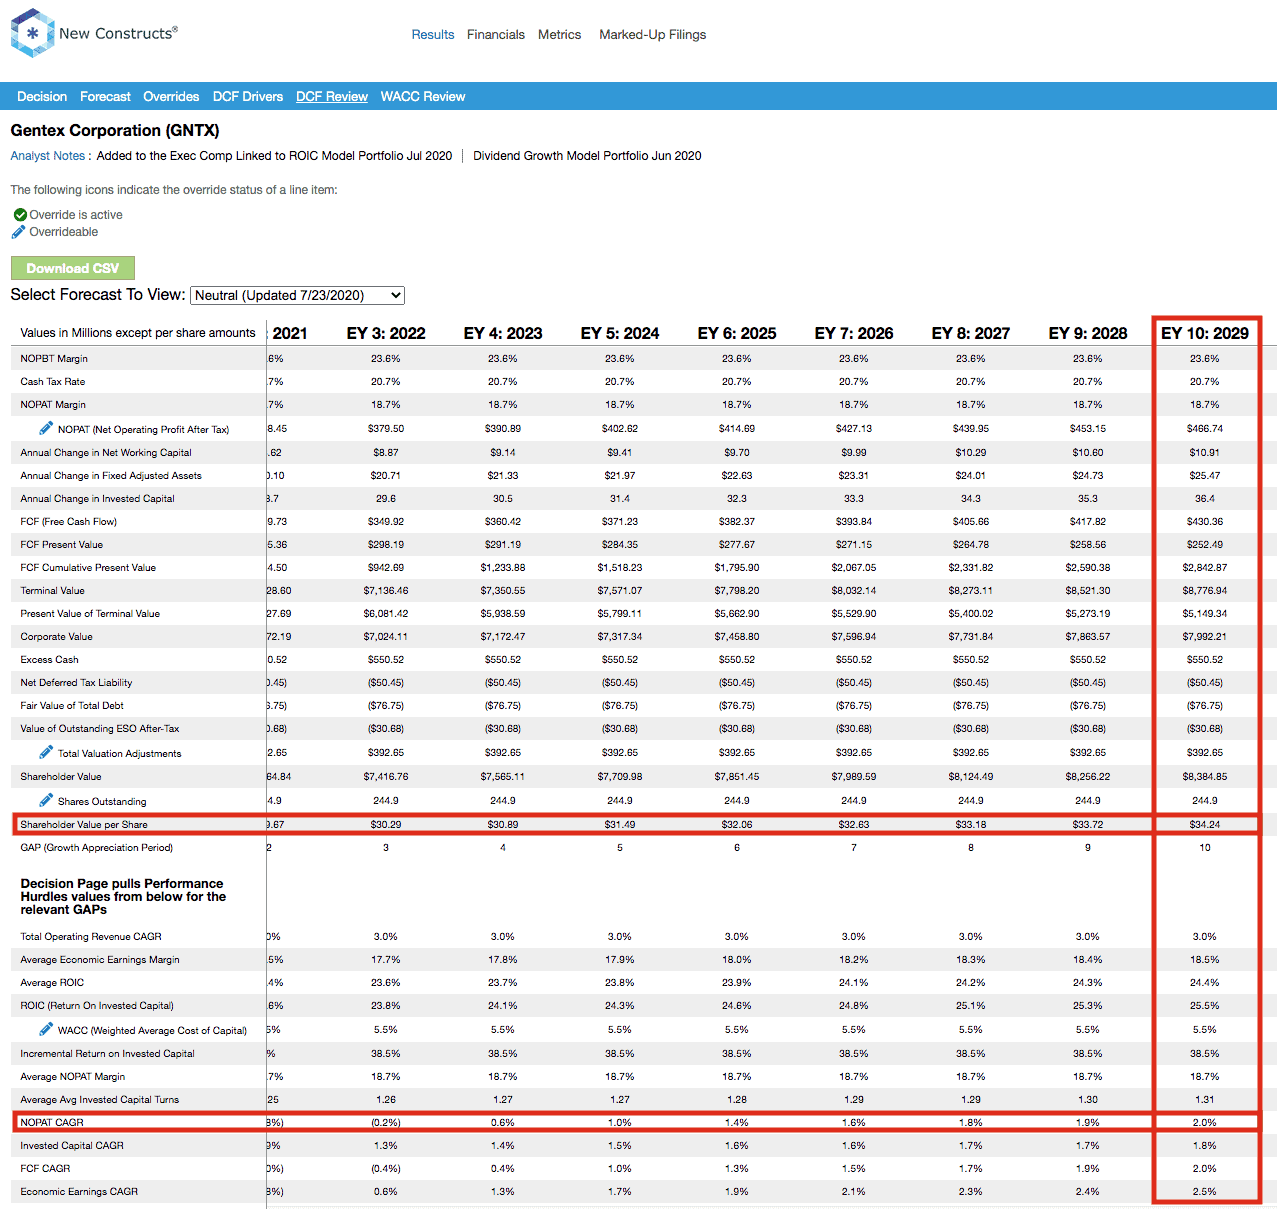Click the 2.0% NOPAT CAGR value for 2029
This screenshot has height=1209, width=1277.
(x=1205, y=1122)
